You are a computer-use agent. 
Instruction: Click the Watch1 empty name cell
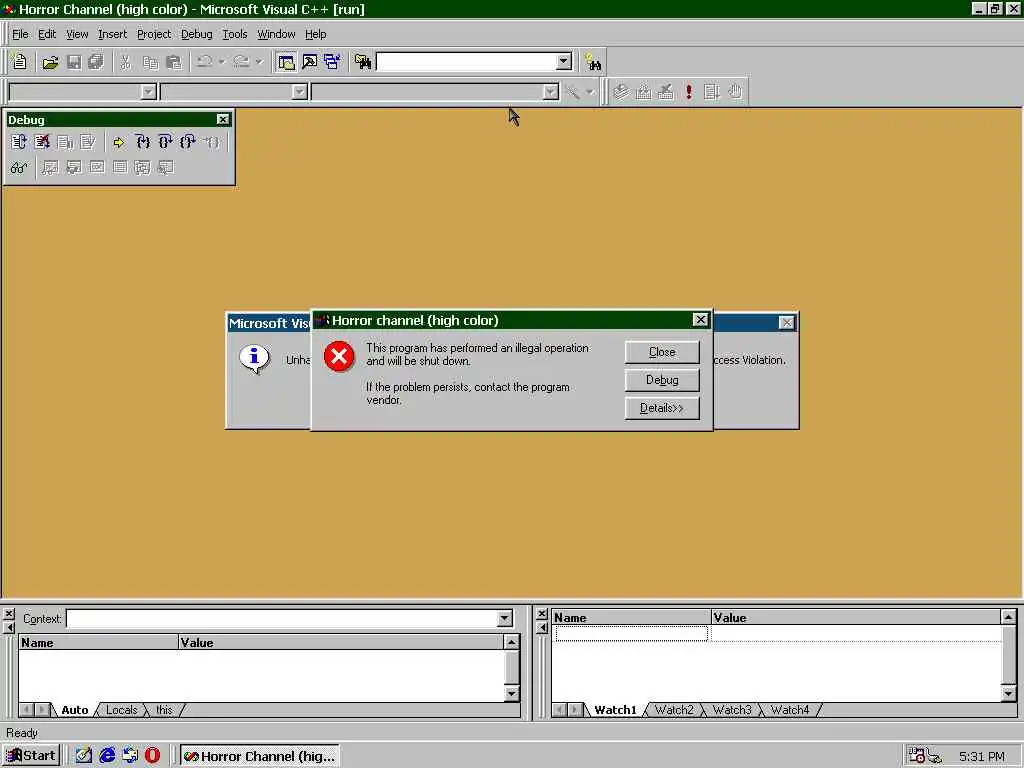tap(632, 633)
